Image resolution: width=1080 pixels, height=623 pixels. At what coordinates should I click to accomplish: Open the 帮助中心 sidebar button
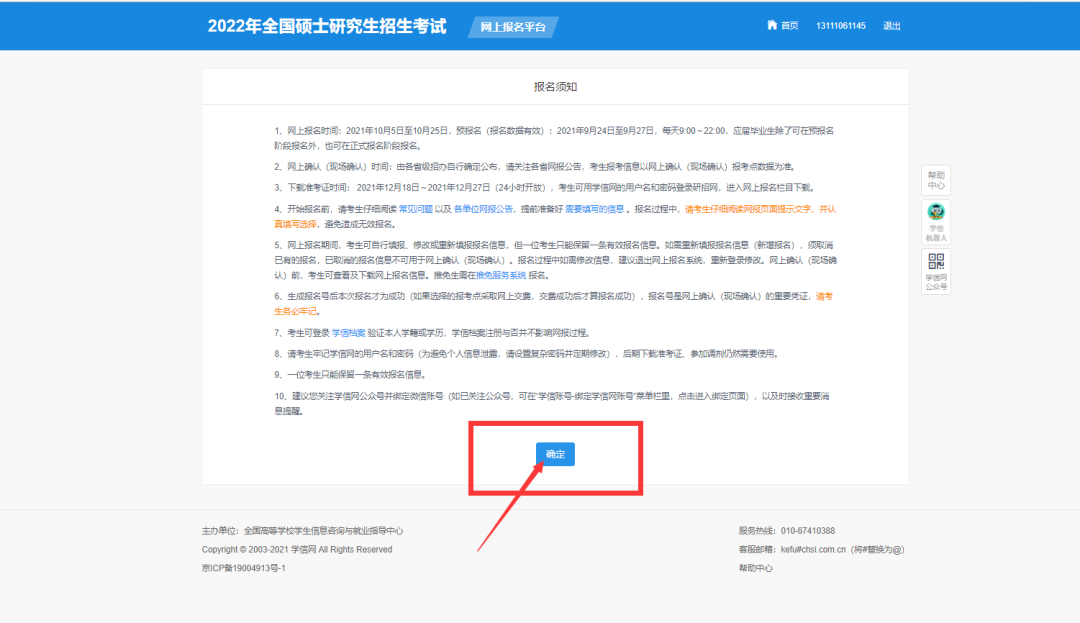point(935,180)
